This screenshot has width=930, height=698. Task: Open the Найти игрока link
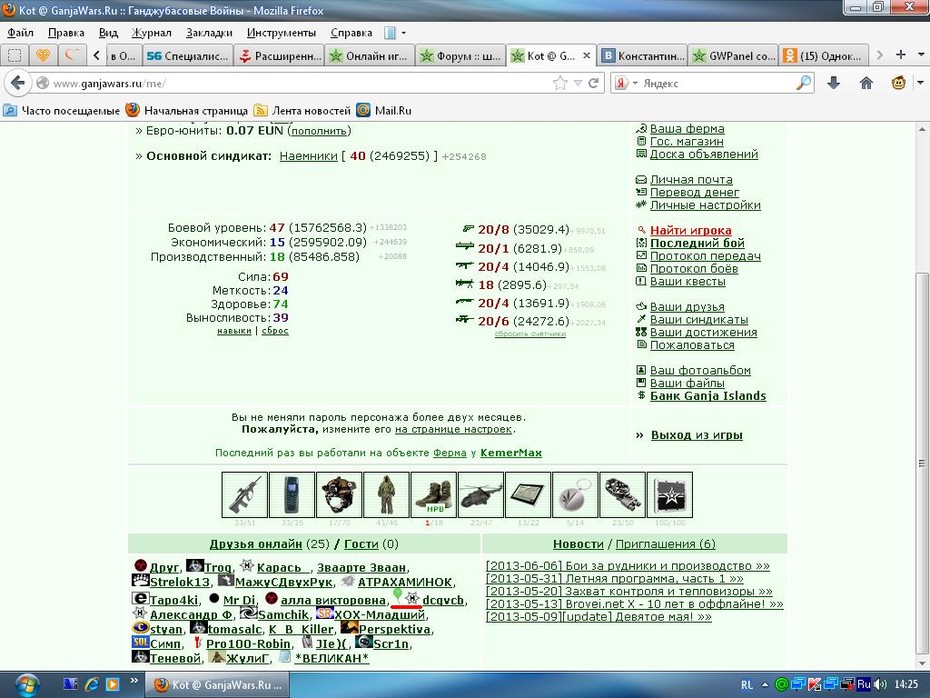coord(690,230)
